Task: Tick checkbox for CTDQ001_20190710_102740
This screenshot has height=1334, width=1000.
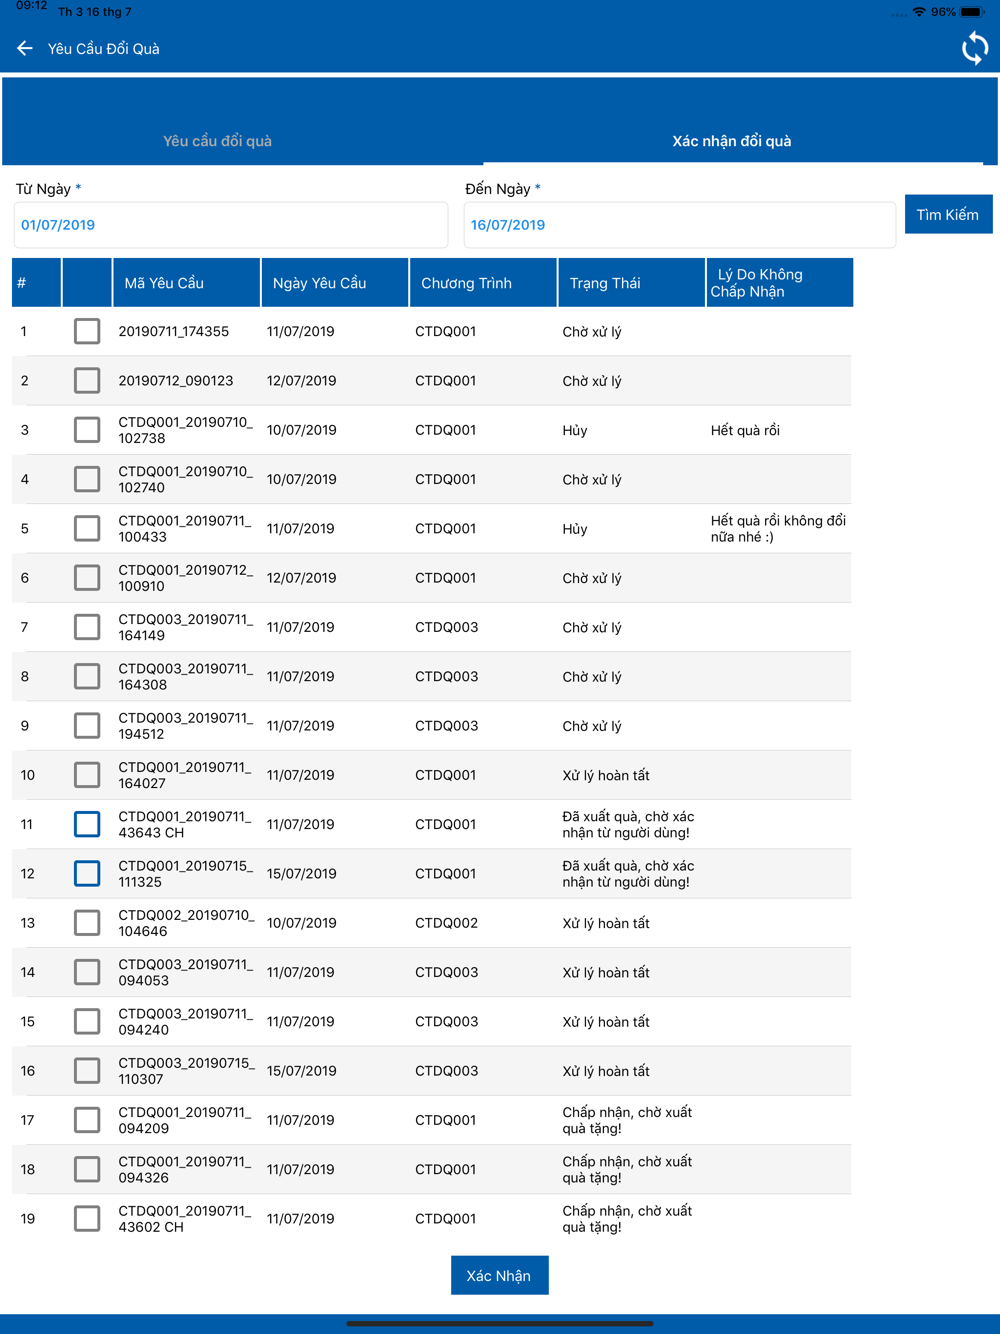Action: point(87,479)
